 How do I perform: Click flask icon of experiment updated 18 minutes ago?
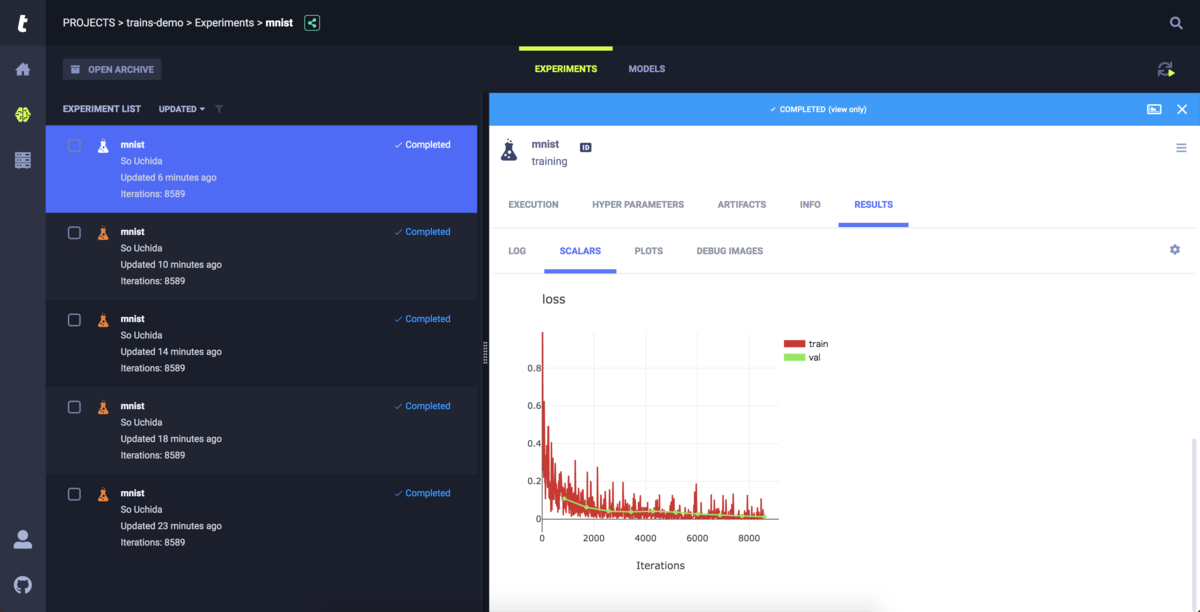click(x=103, y=407)
